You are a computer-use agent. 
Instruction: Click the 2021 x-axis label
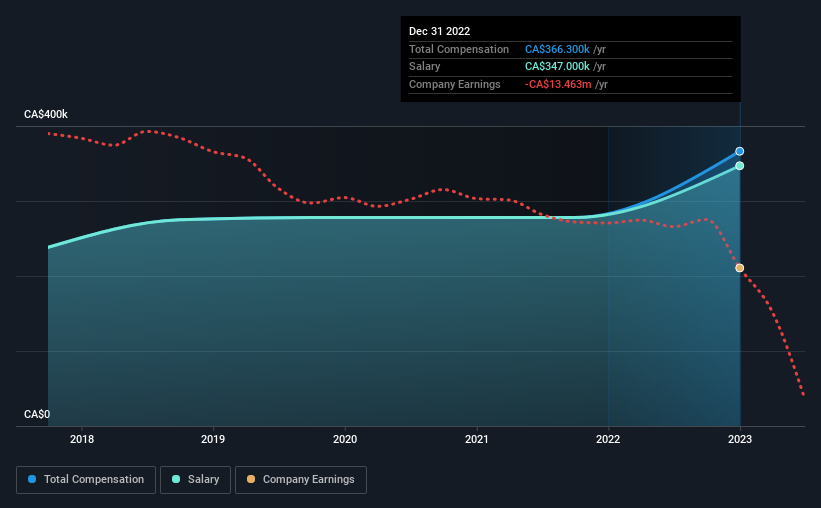coord(476,439)
